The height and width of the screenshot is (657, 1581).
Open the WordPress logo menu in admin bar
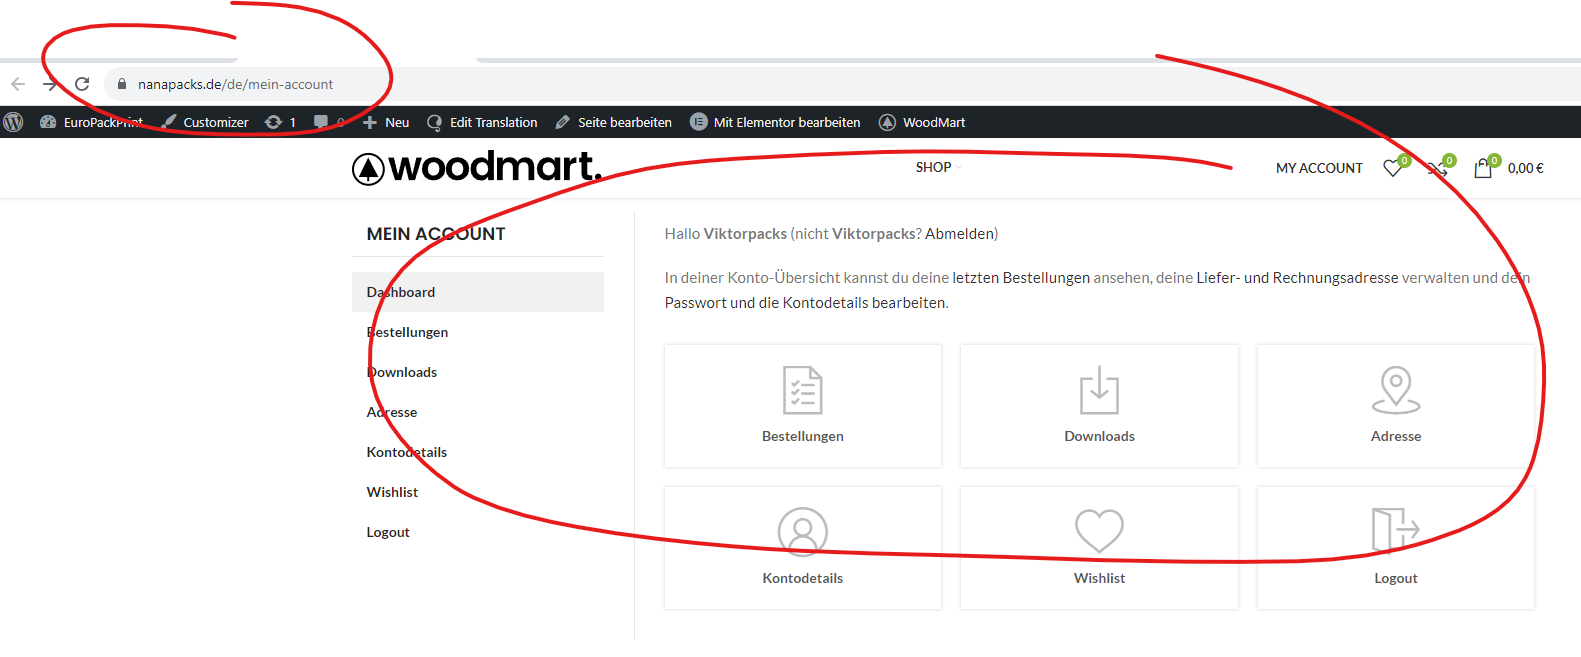[13, 122]
